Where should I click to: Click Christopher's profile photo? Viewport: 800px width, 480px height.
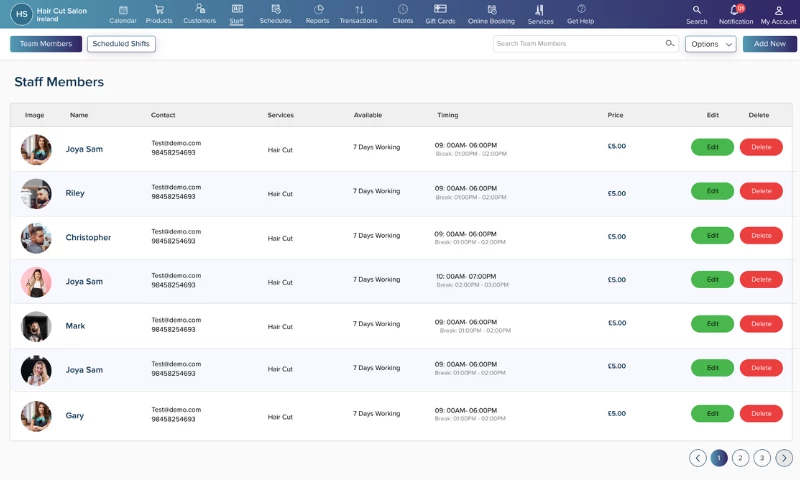coord(36,238)
